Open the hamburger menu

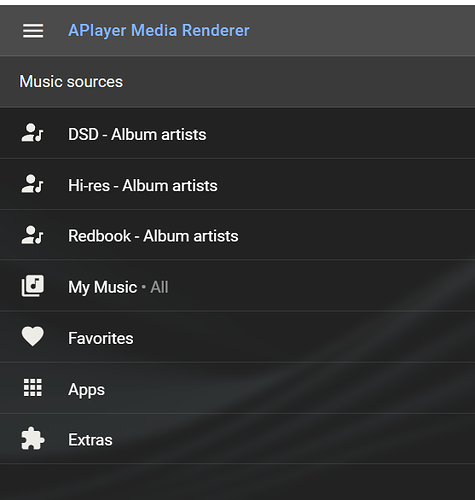[33, 31]
